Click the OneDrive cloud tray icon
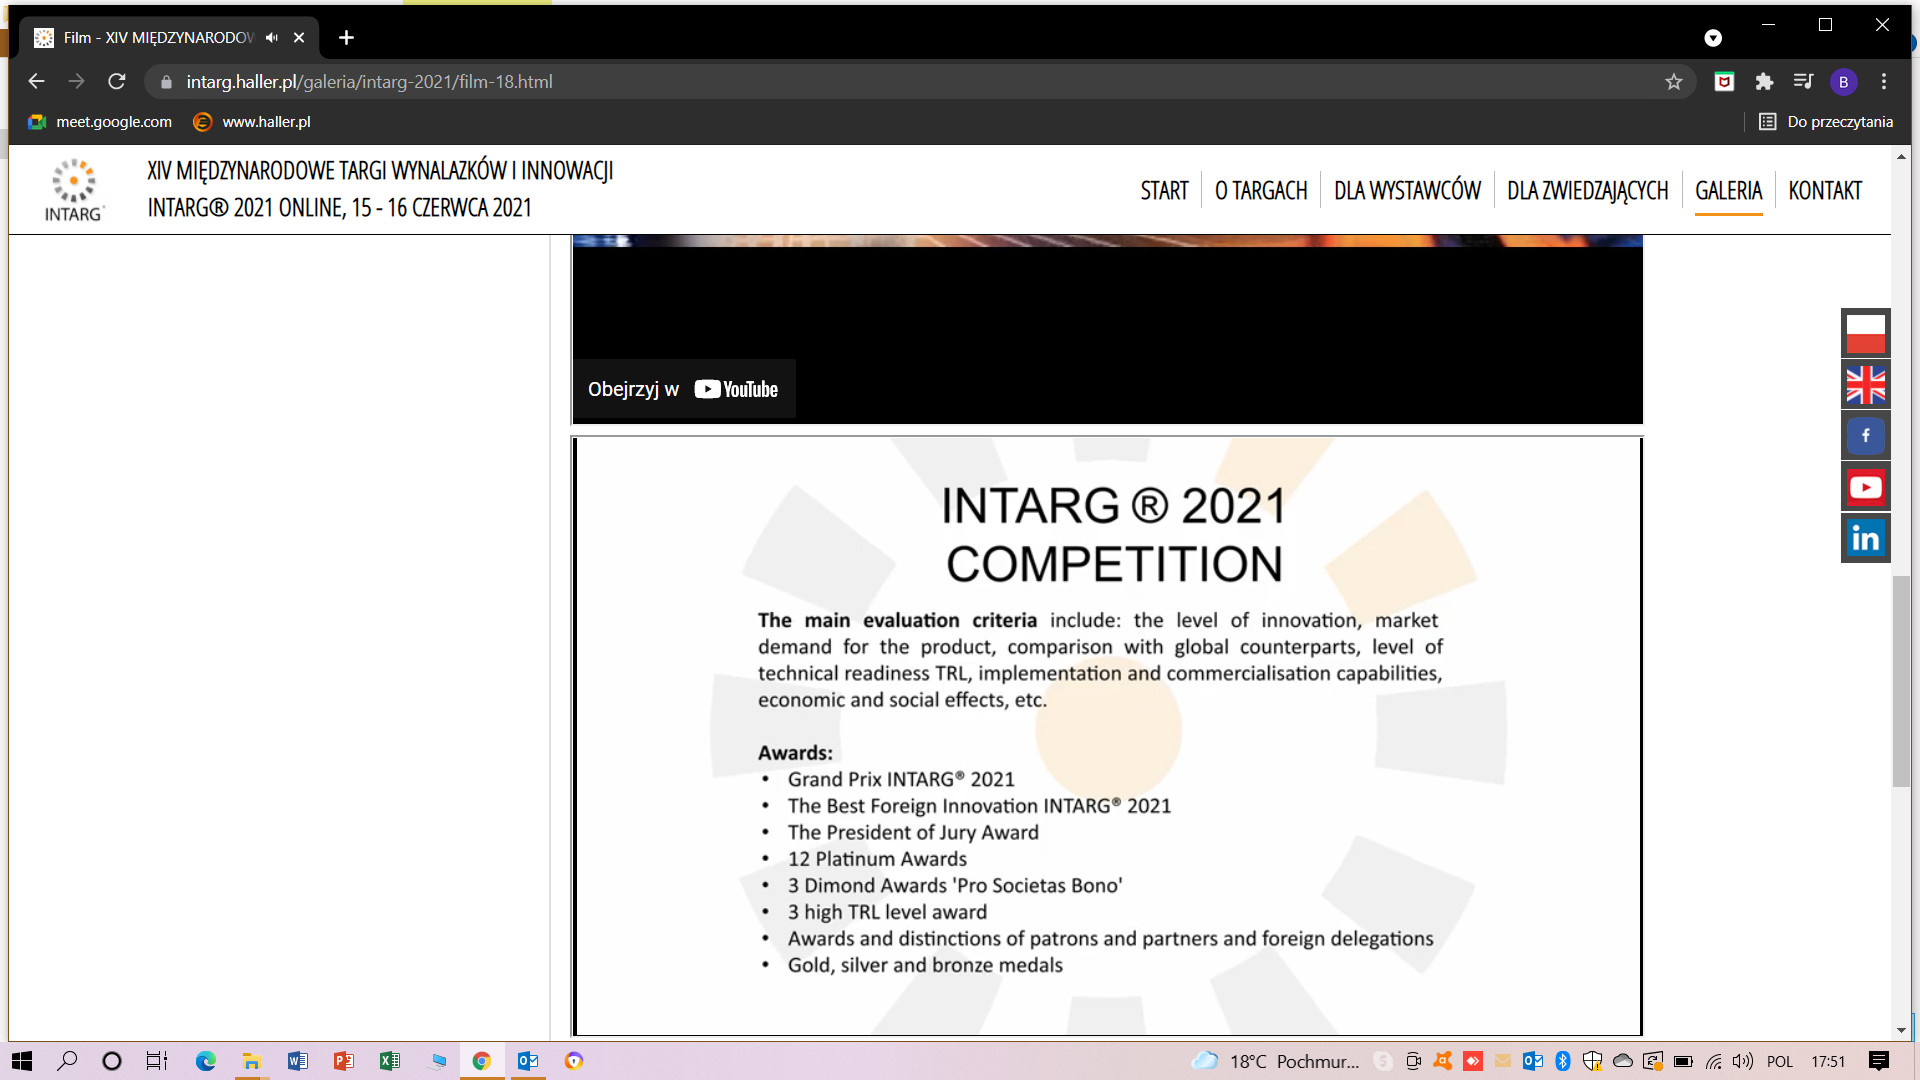This screenshot has width=1920, height=1080. coord(1623,1061)
